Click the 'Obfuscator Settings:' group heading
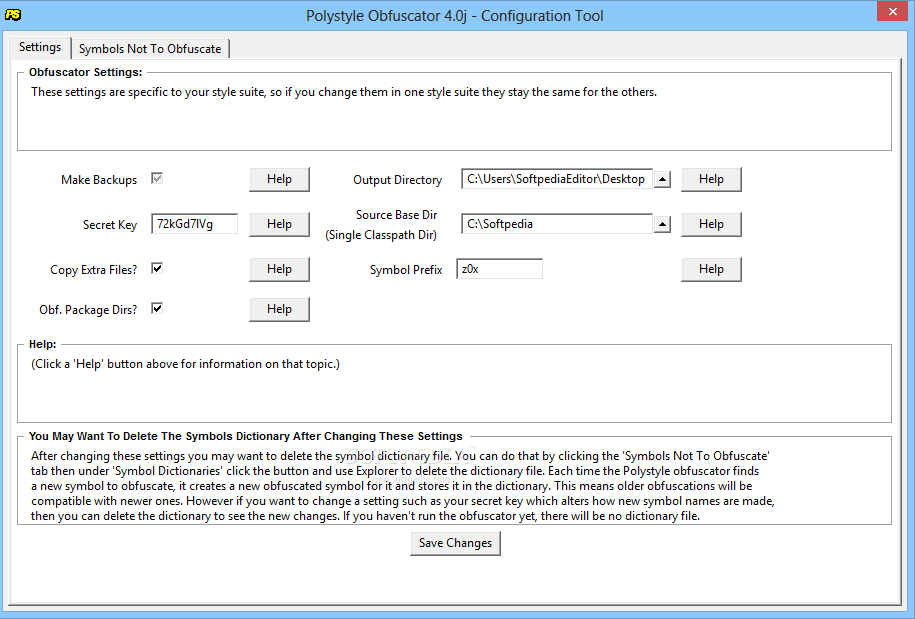This screenshot has height=619, width=915. point(86,72)
